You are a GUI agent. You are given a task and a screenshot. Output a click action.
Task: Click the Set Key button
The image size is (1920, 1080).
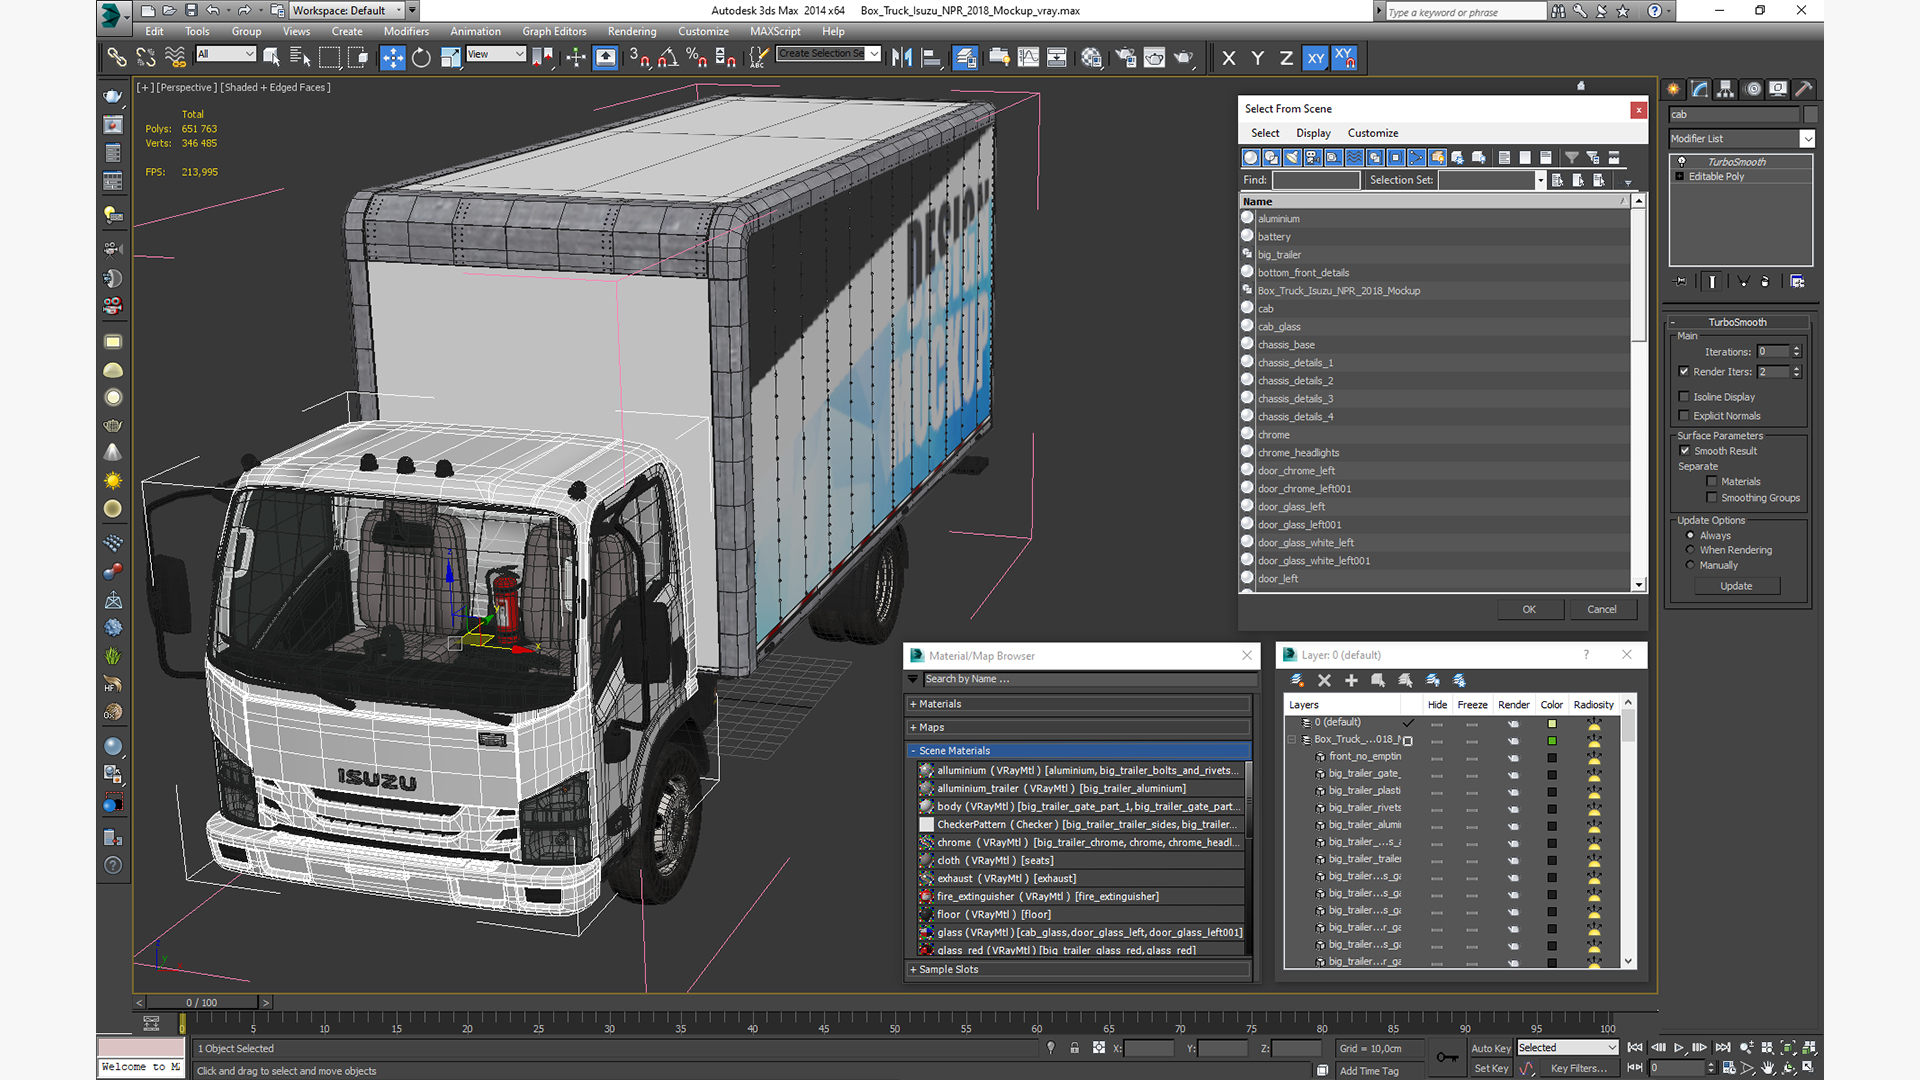[1491, 1069]
